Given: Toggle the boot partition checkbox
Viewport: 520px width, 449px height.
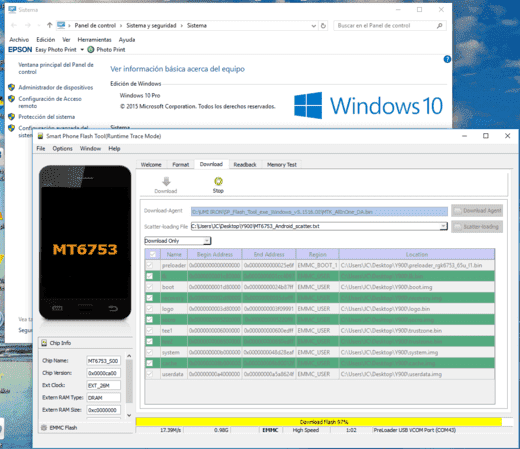Looking at the screenshot, I should [150, 287].
